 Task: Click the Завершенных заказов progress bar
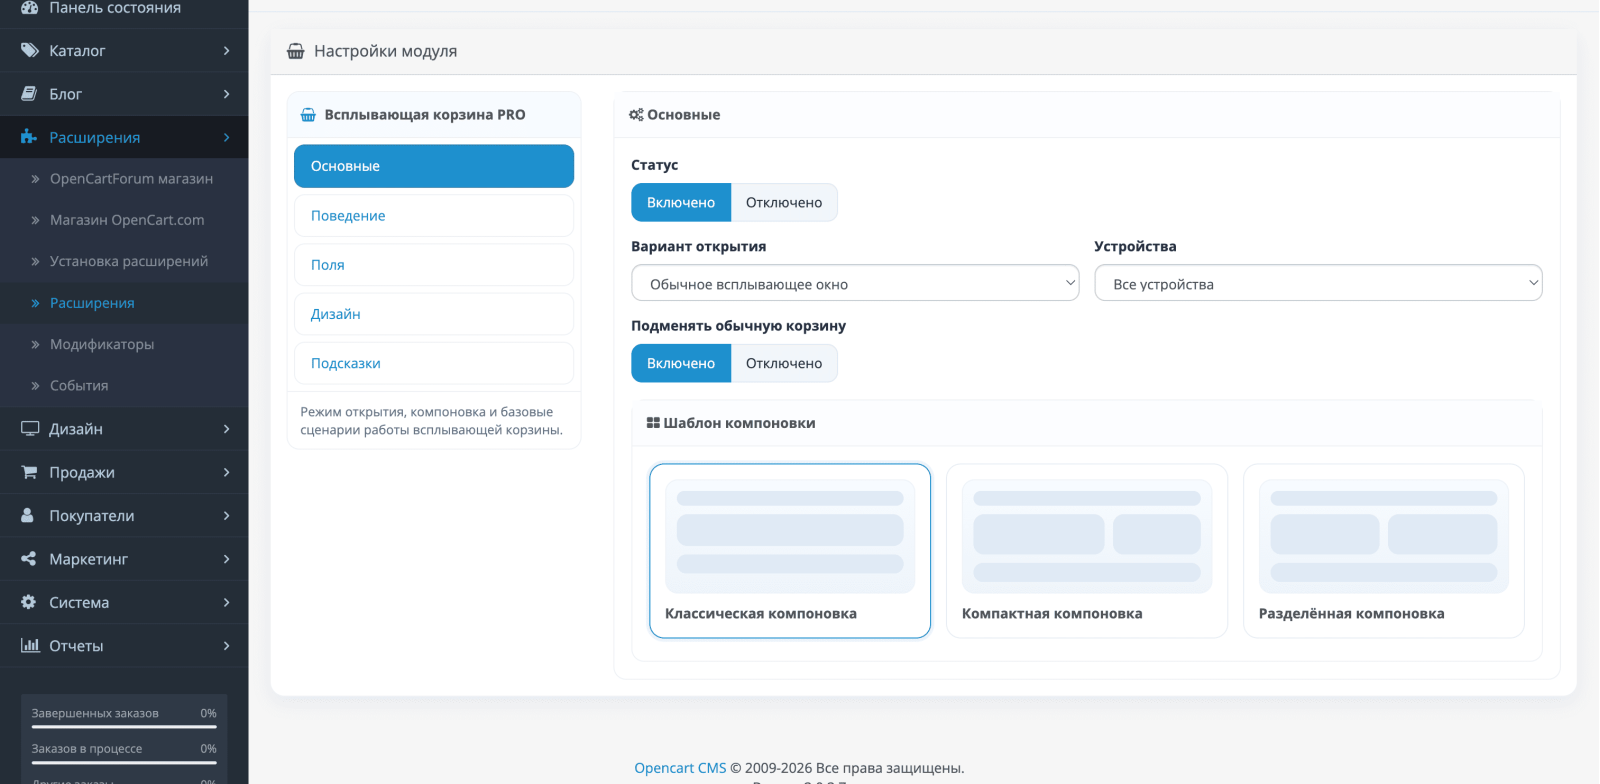(x=124, y=726)
